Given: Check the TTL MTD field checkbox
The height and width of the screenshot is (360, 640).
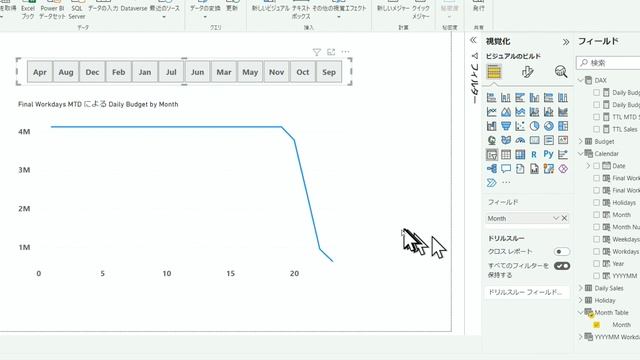Looking at the screenshot, I should 596,117.
